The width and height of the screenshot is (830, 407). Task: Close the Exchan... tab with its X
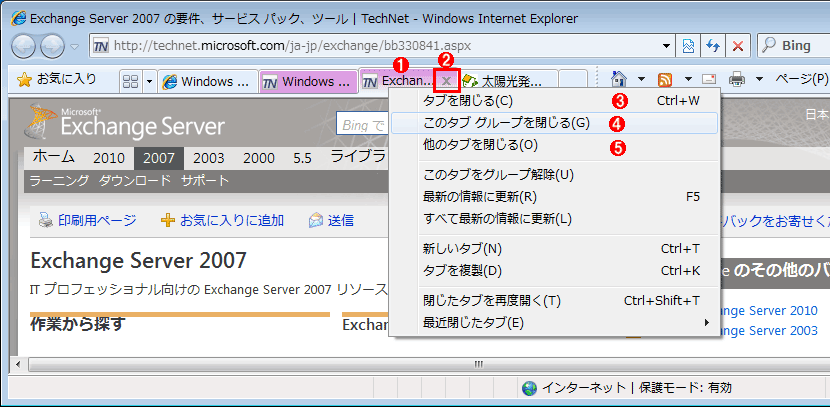(x=447, y=80)
